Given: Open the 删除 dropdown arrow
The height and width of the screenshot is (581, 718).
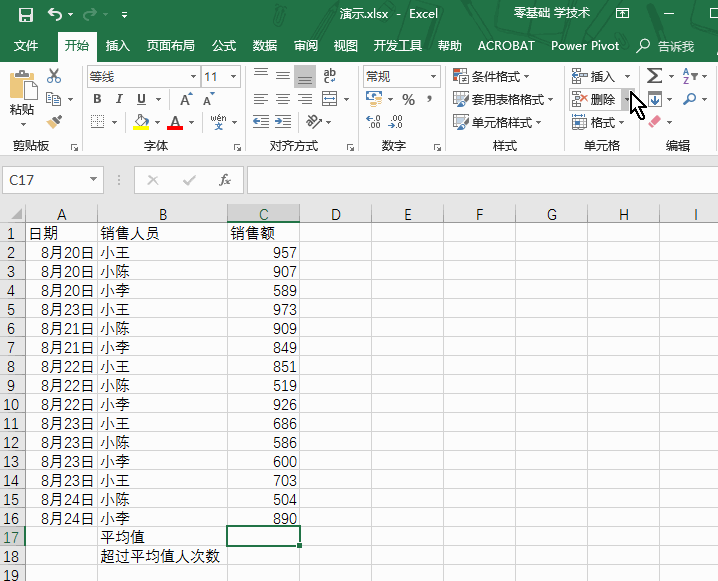Looking at the screenshot, I should click(627, 99).
